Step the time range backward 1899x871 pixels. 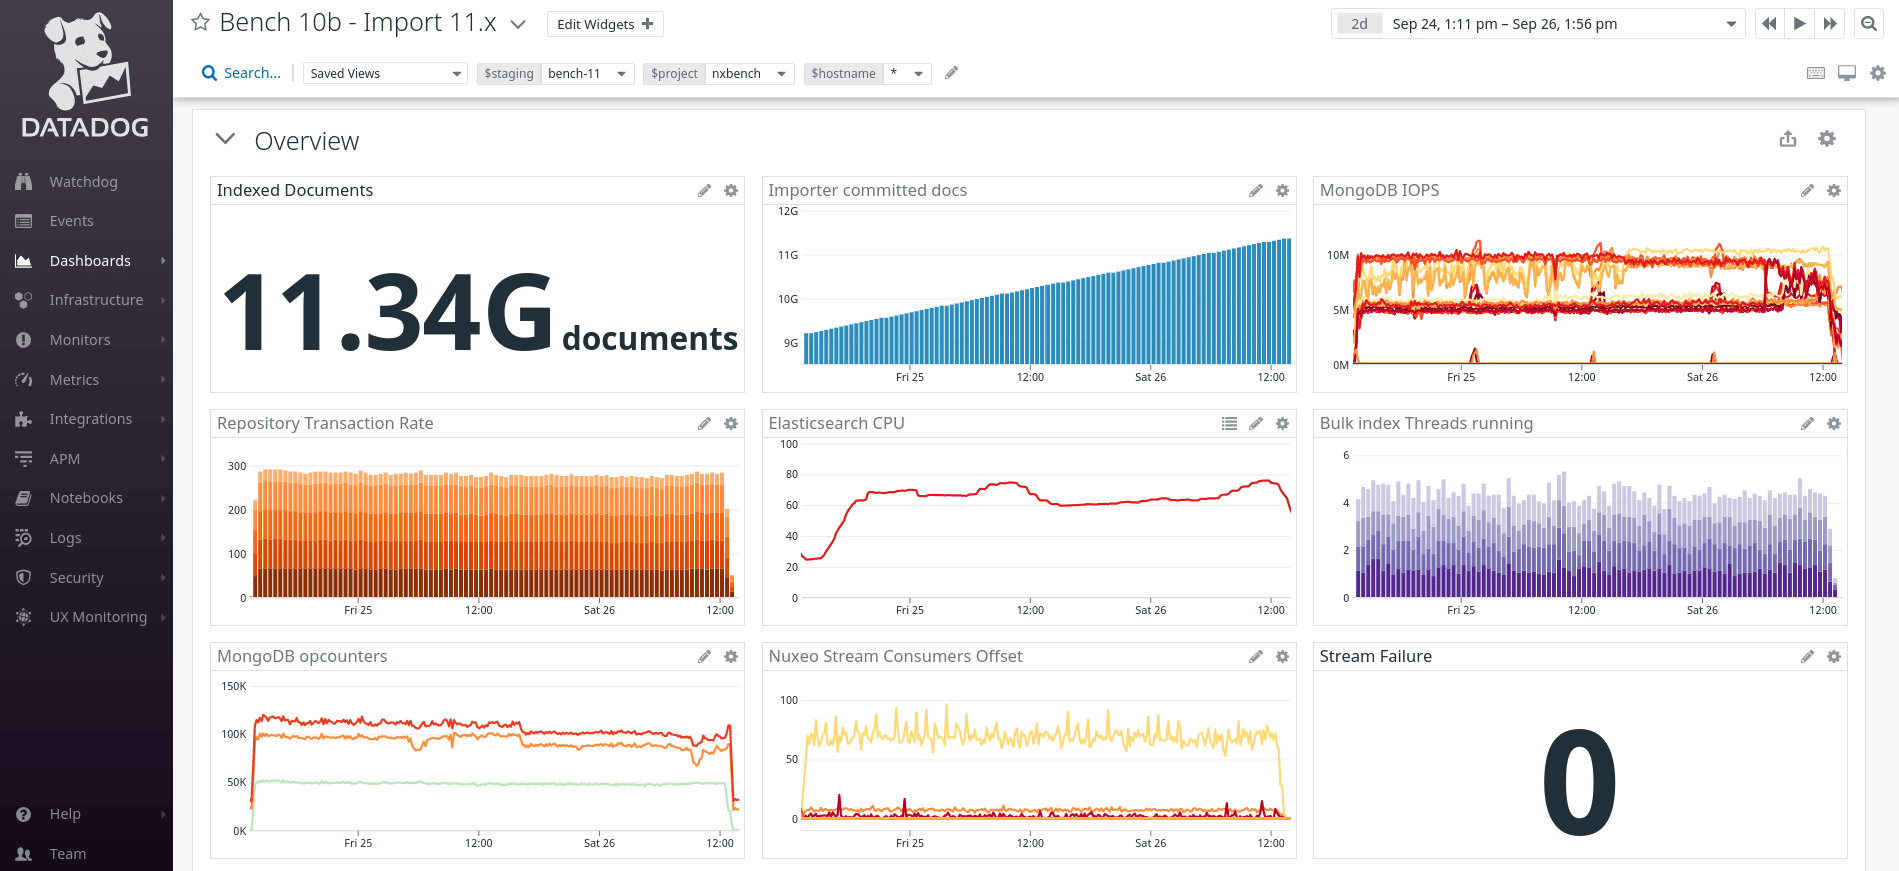(x=1769, y=24)
